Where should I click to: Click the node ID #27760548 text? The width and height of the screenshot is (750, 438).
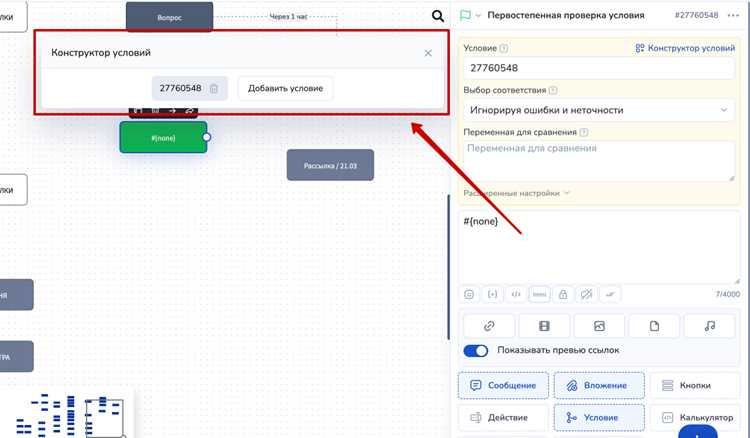(x=696, y=15)
